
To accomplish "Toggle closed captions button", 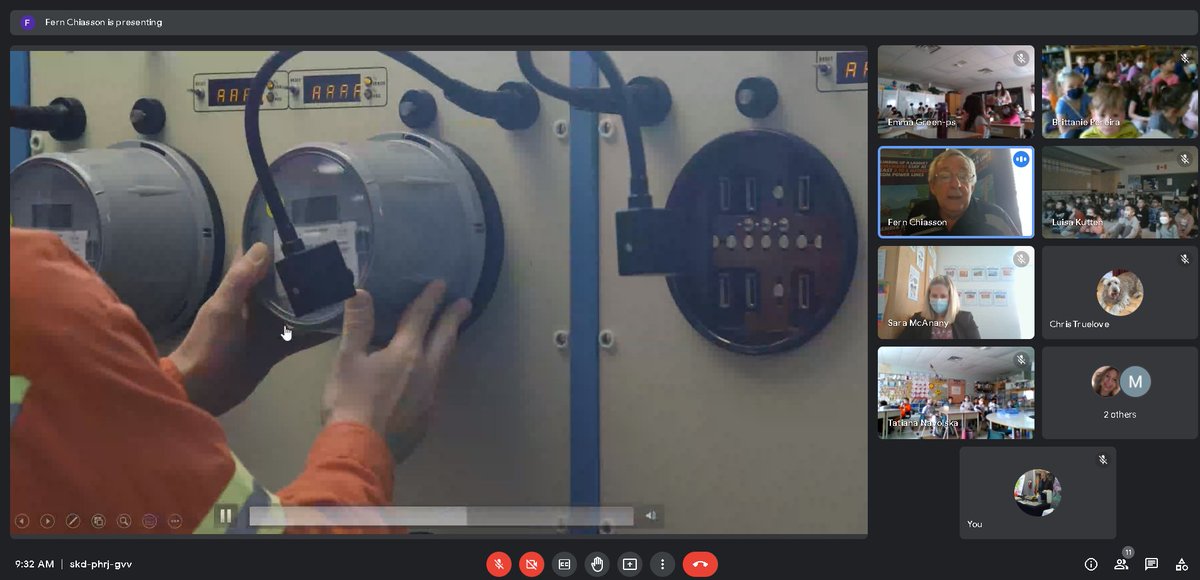I will tap(564, 564).
